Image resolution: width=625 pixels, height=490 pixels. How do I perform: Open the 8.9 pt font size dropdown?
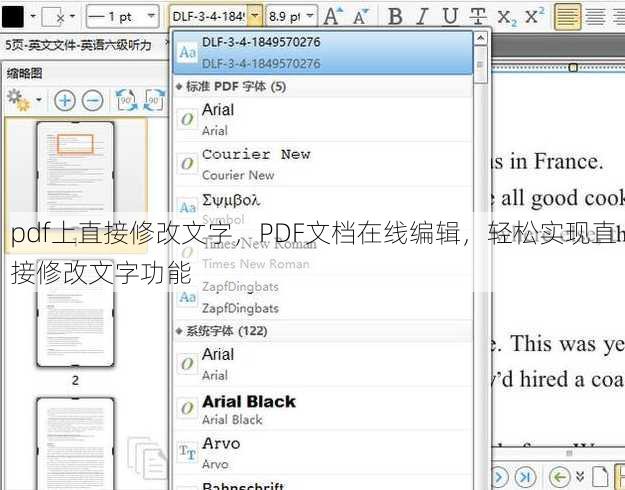coord(291,16)
